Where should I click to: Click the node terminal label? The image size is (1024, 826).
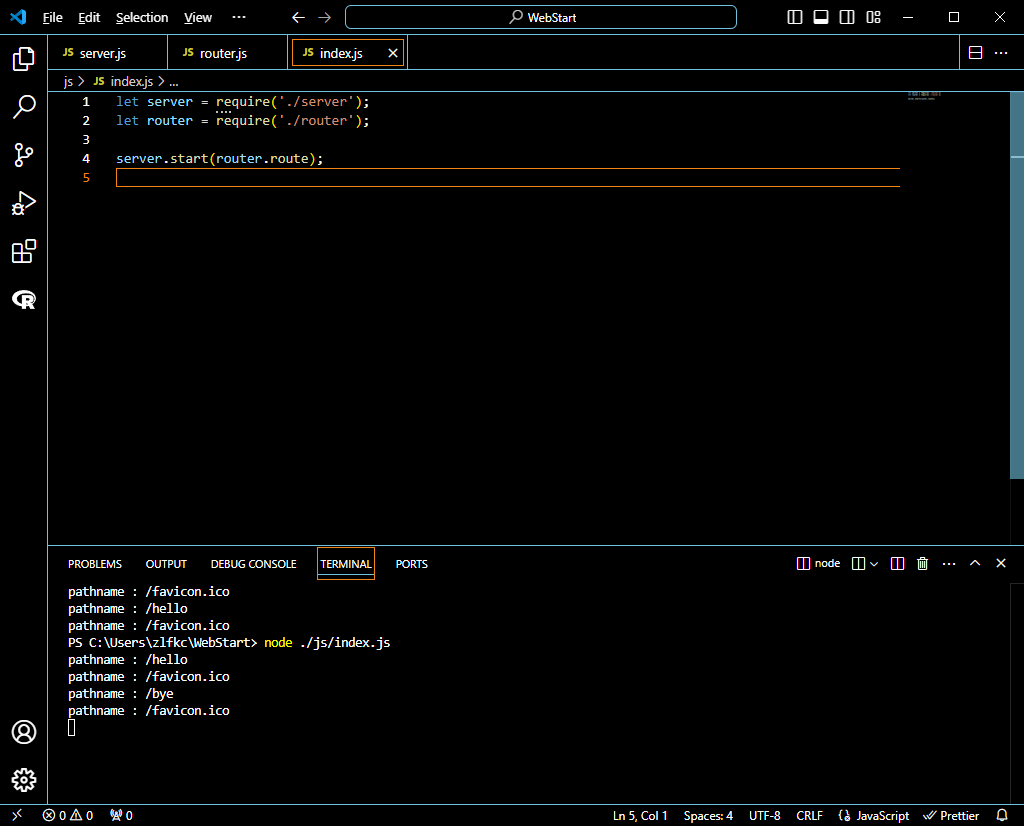819,564
